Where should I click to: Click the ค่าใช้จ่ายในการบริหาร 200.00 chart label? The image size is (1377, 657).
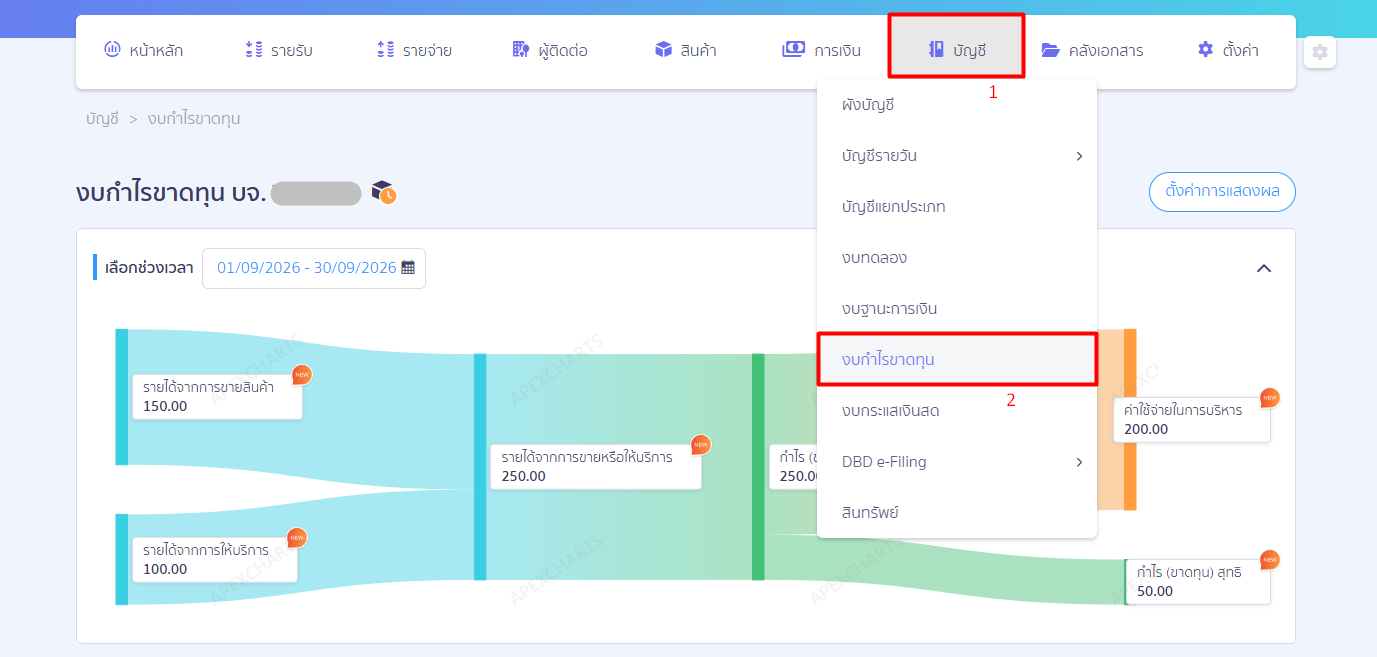pos(1193,420)
